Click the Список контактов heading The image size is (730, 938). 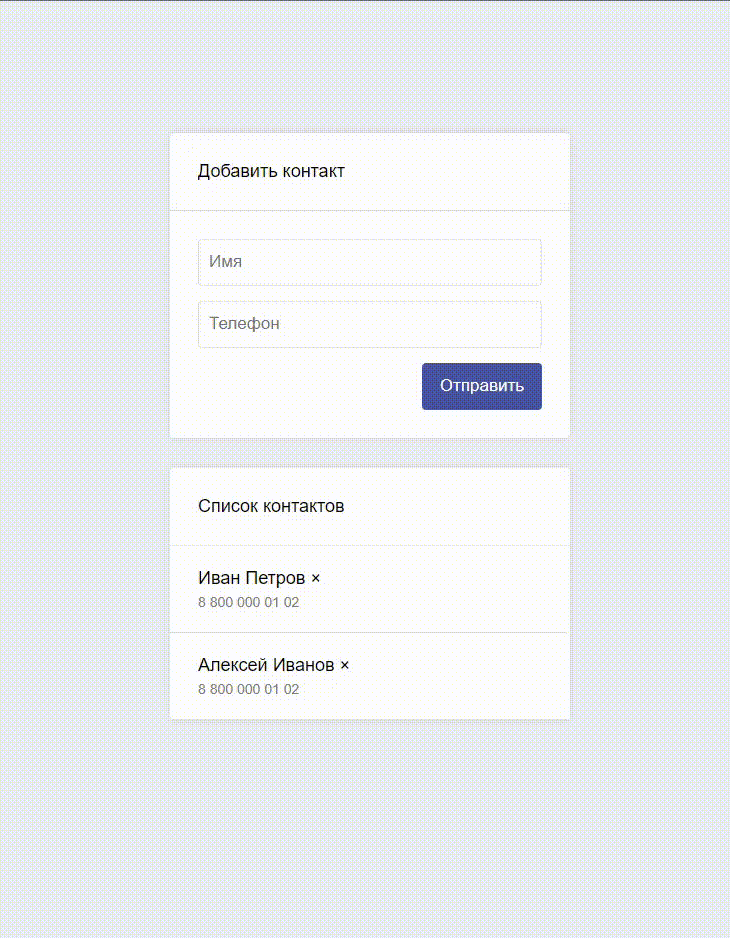[273, 506]
